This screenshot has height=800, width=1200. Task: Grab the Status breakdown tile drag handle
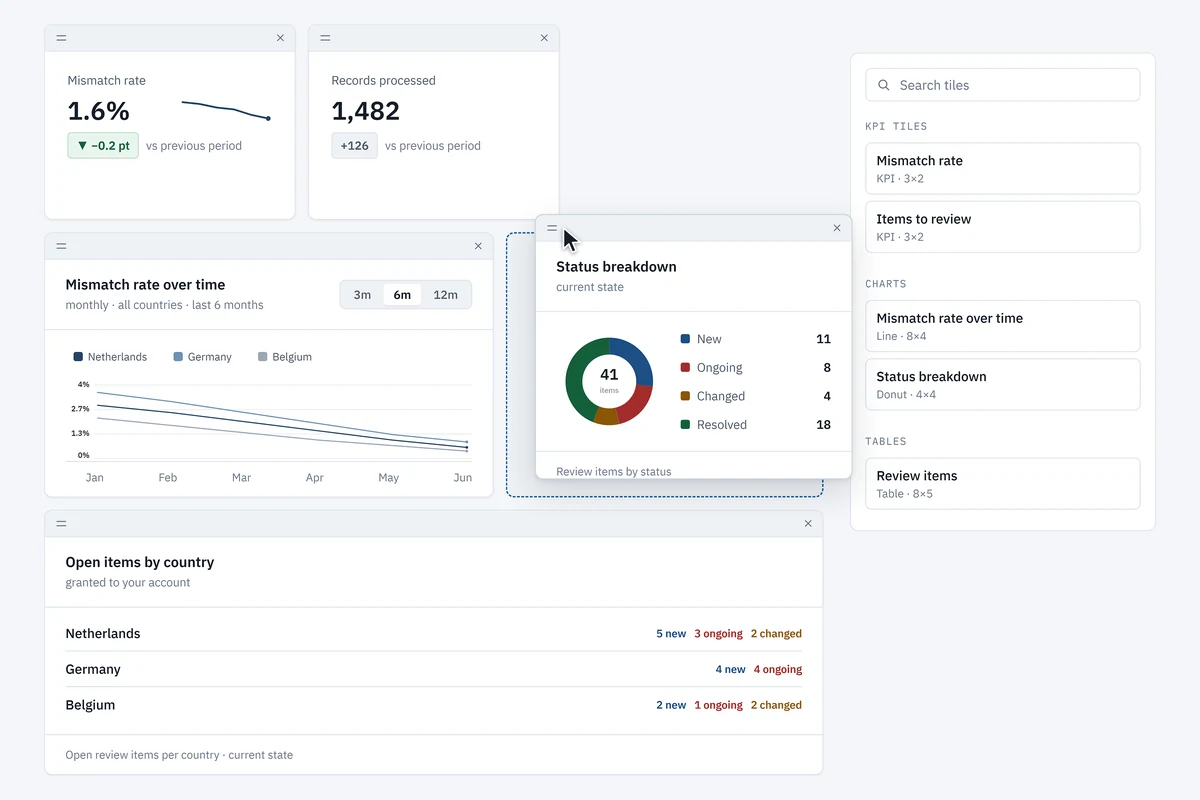(x=552, y=228)
